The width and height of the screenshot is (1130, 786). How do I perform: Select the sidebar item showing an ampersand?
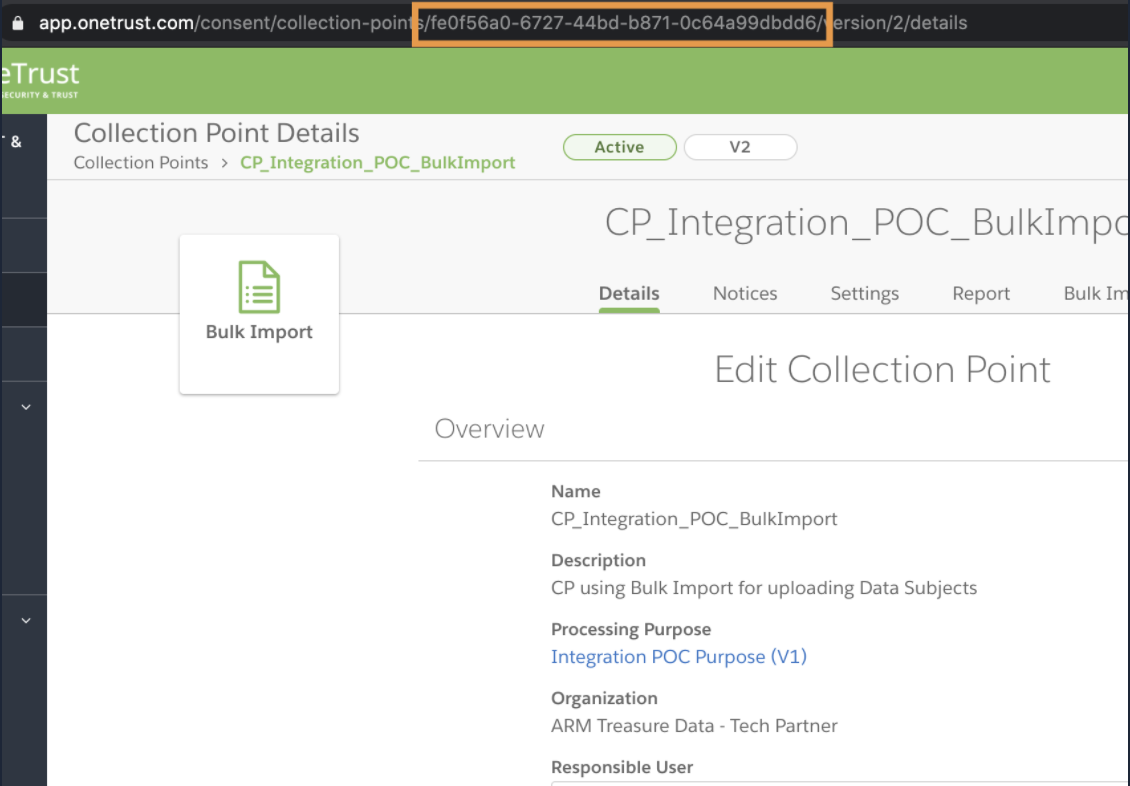click(17, 142)
